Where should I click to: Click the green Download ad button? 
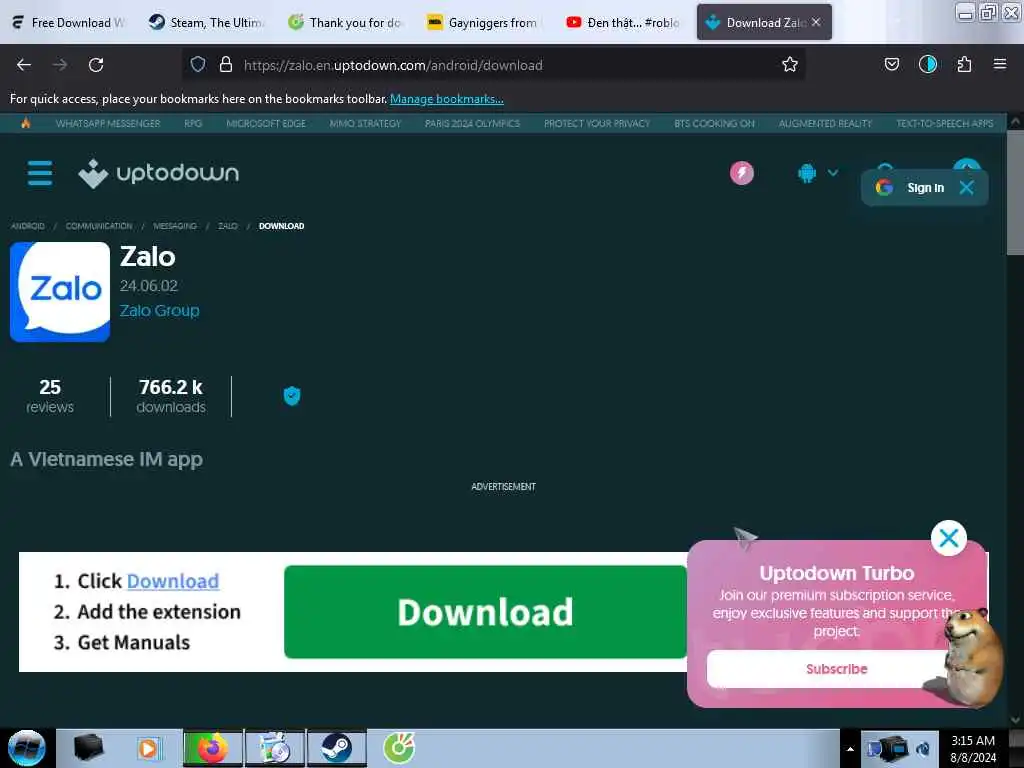click(x=485, y=612)
